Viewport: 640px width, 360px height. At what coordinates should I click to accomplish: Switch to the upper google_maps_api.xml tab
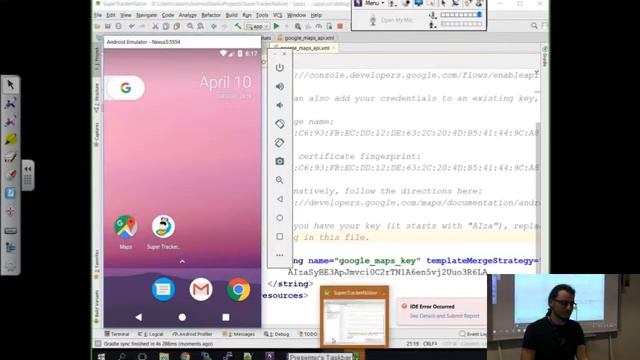(306, 38)
